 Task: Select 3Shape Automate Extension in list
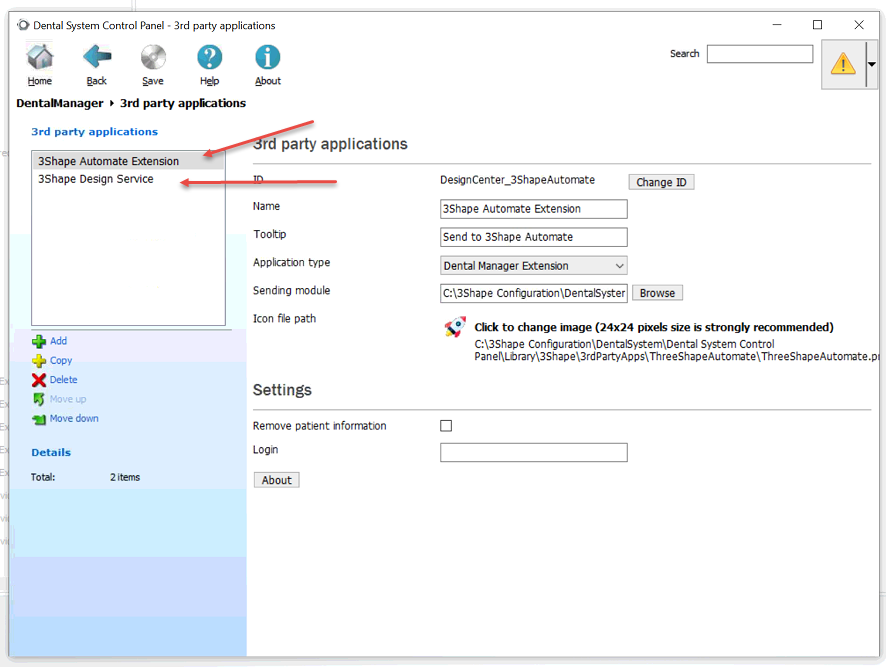click(108, 161)
